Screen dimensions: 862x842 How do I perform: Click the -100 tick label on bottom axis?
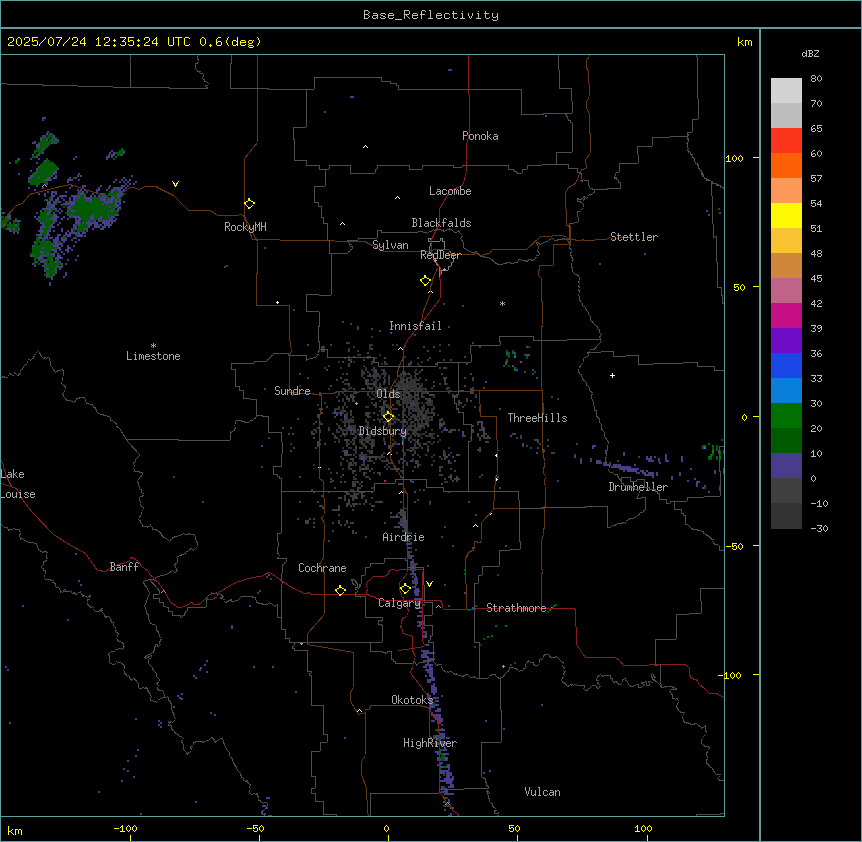pos(125,828)
